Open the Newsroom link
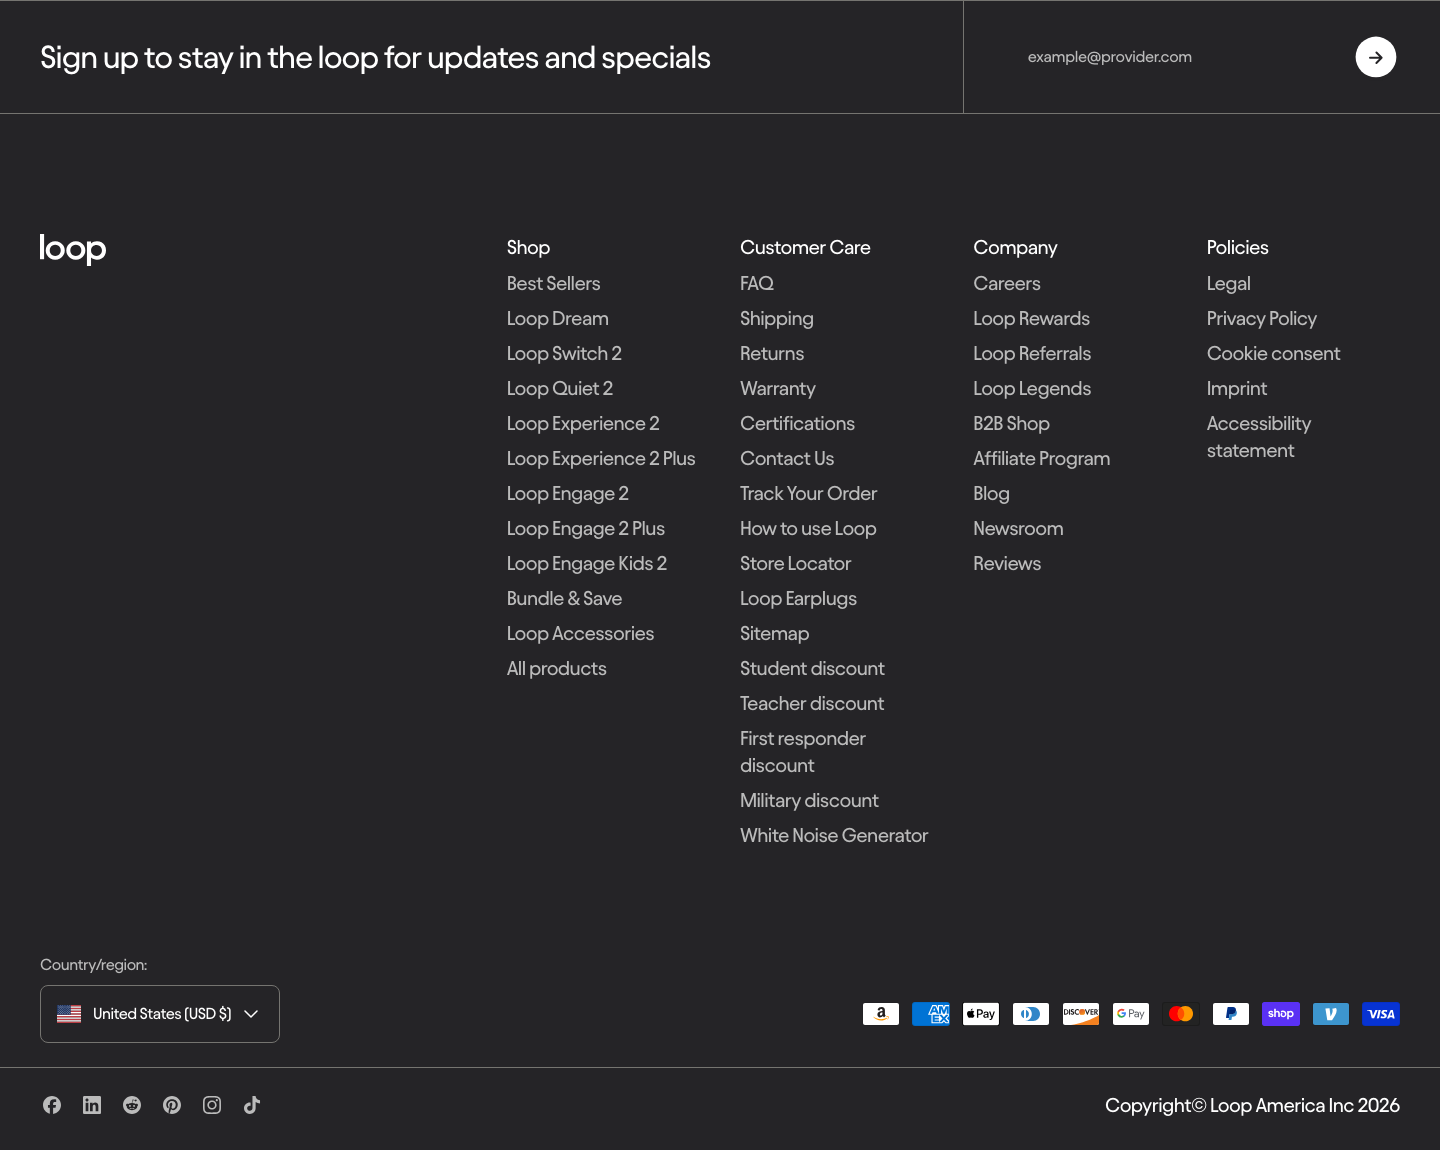Image resolution: width=1440 pixels, height=1150 pixels. pyautogui.click(x=1018, y=528)
